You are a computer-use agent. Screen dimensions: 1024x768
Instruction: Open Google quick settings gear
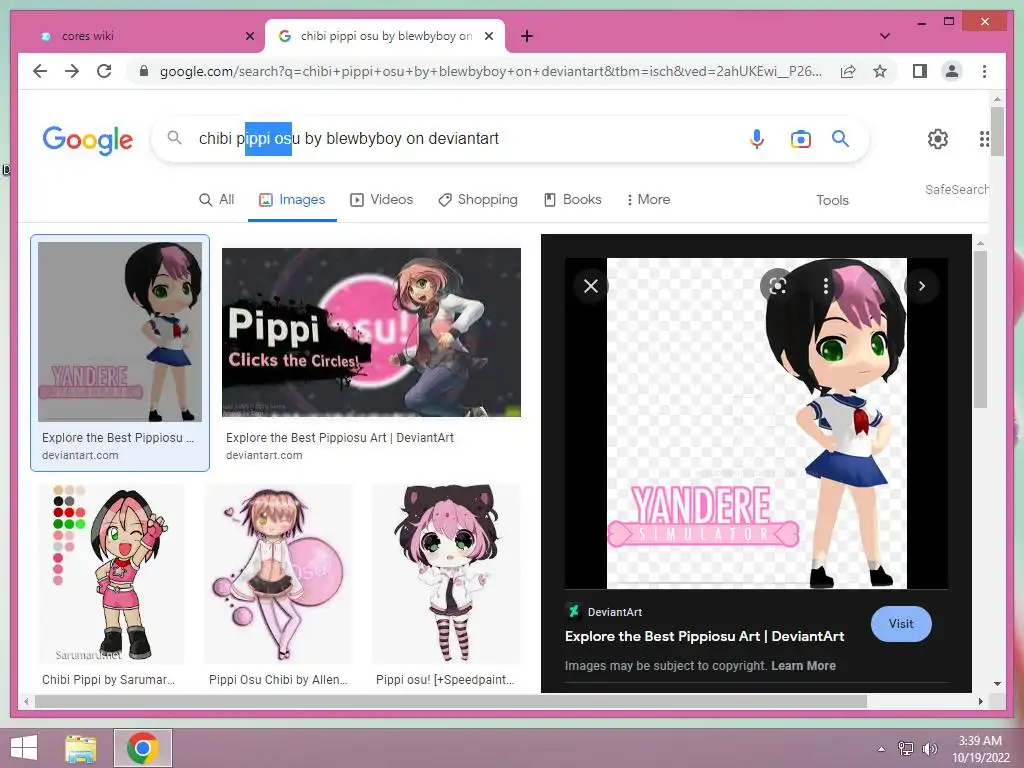pyautogui.click(x=938, y=138)
